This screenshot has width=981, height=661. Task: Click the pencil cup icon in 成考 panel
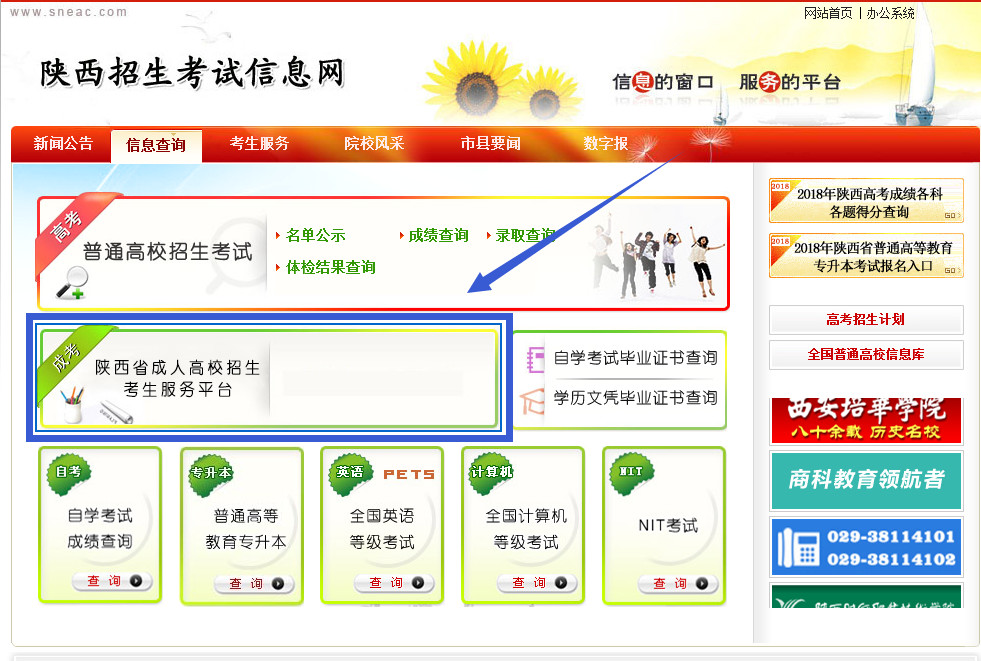coord(71,408)
